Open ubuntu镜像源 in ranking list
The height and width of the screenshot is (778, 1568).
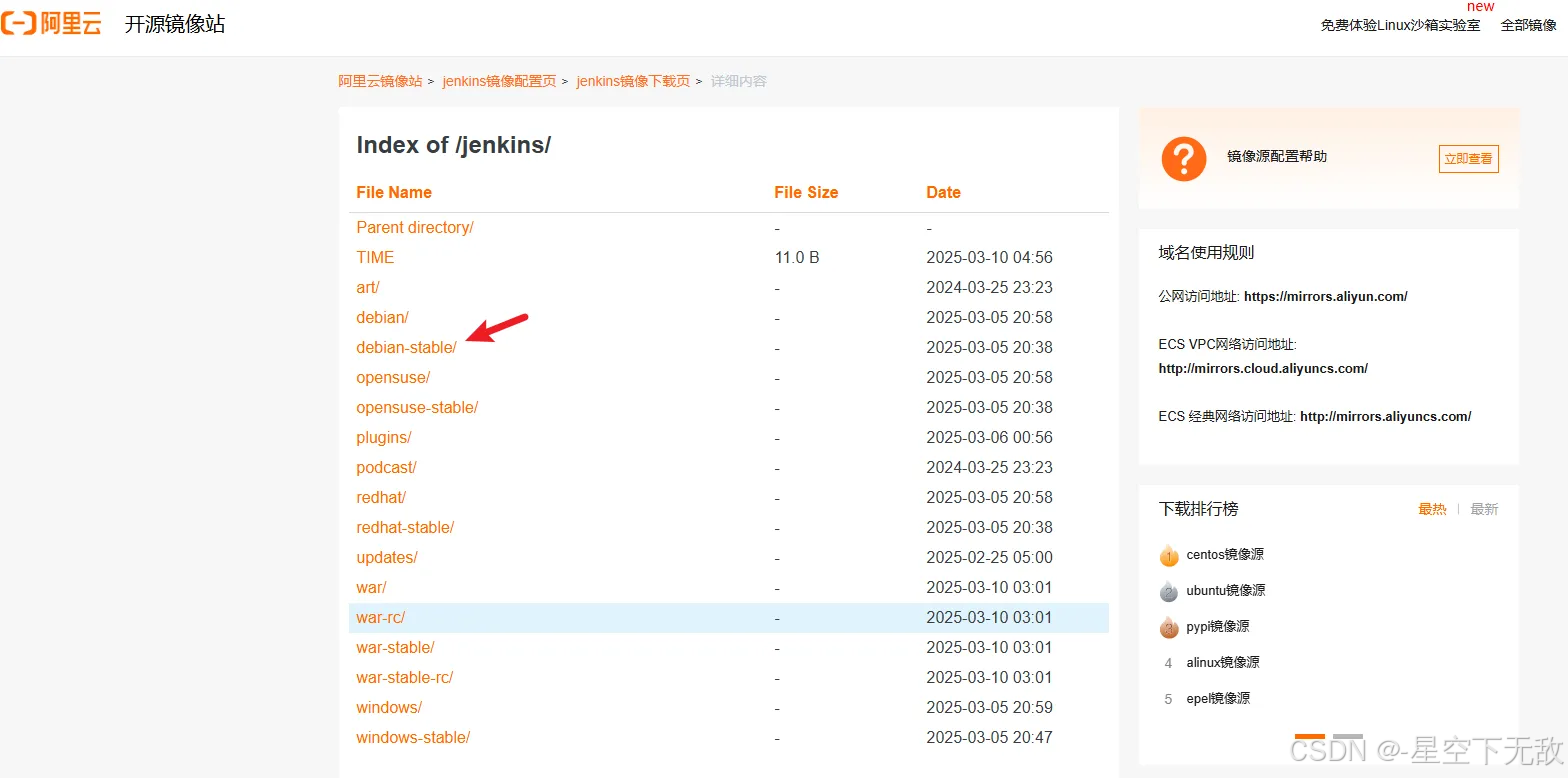[1226, 590]
